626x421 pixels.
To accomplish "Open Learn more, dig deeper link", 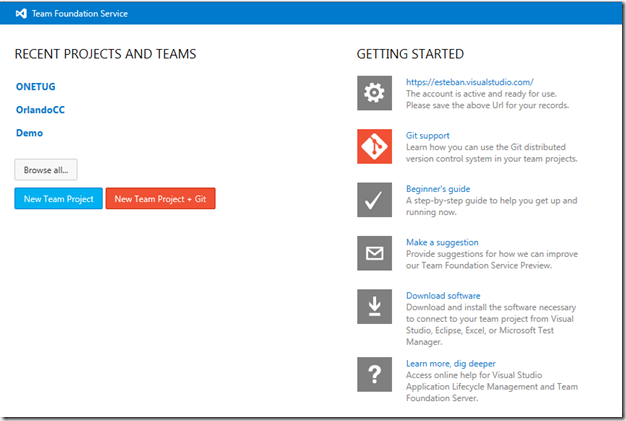I will pos(450,363).
